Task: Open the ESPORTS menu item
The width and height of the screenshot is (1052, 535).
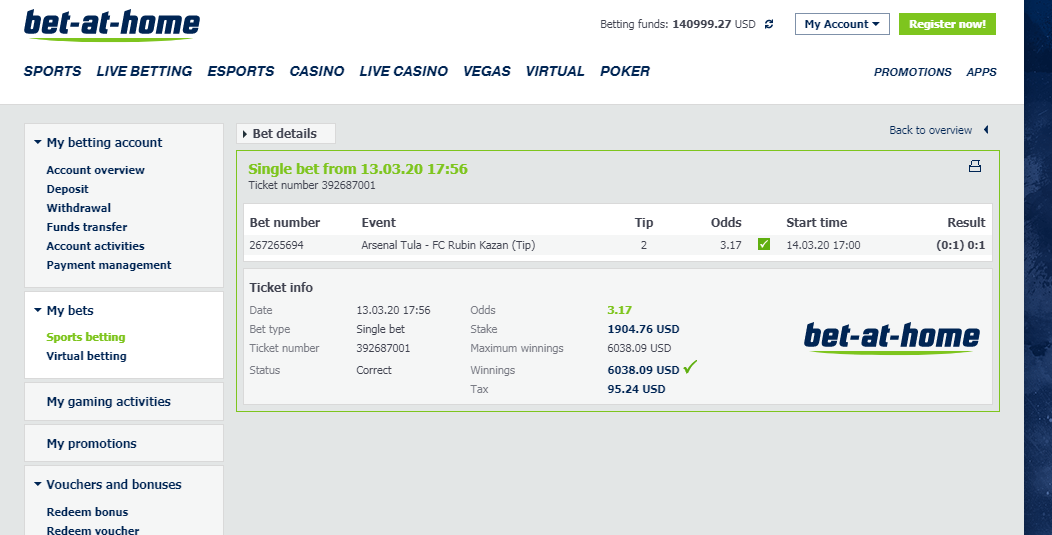Action: pyautogui.click(x=241, y=71)
